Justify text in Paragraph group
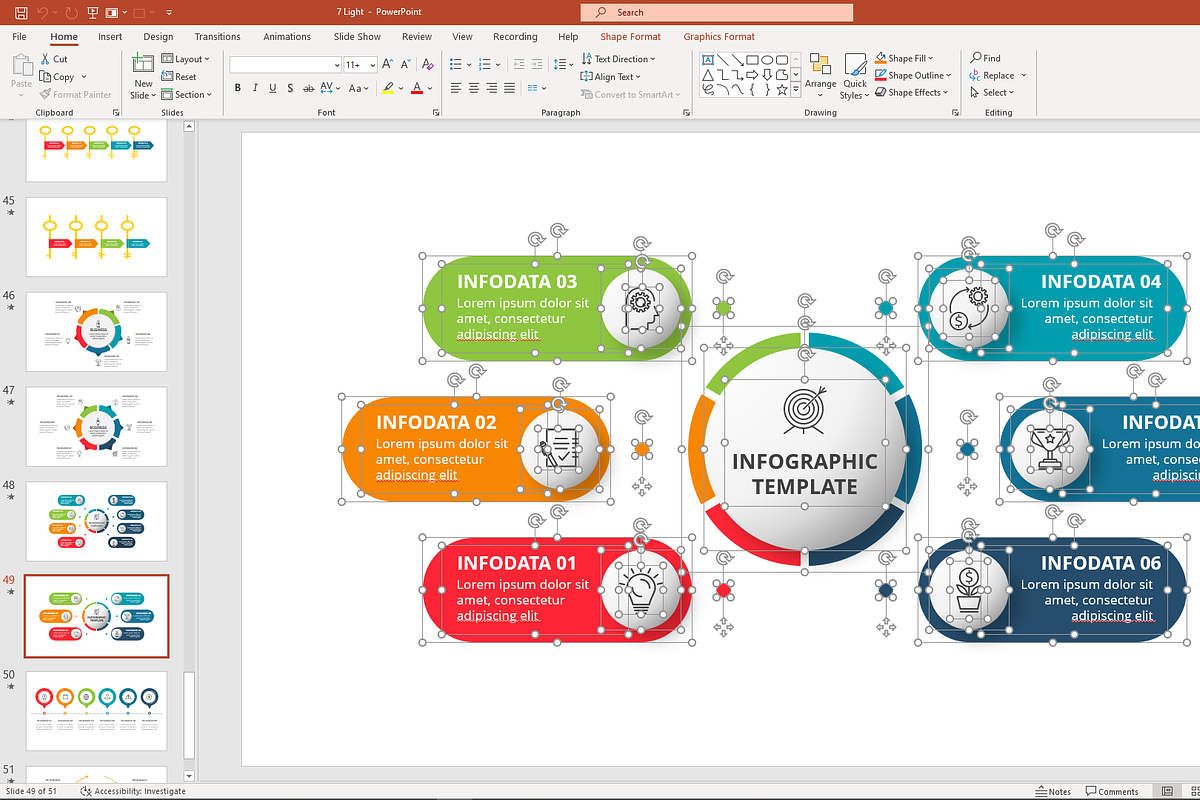 click(507, 88)
